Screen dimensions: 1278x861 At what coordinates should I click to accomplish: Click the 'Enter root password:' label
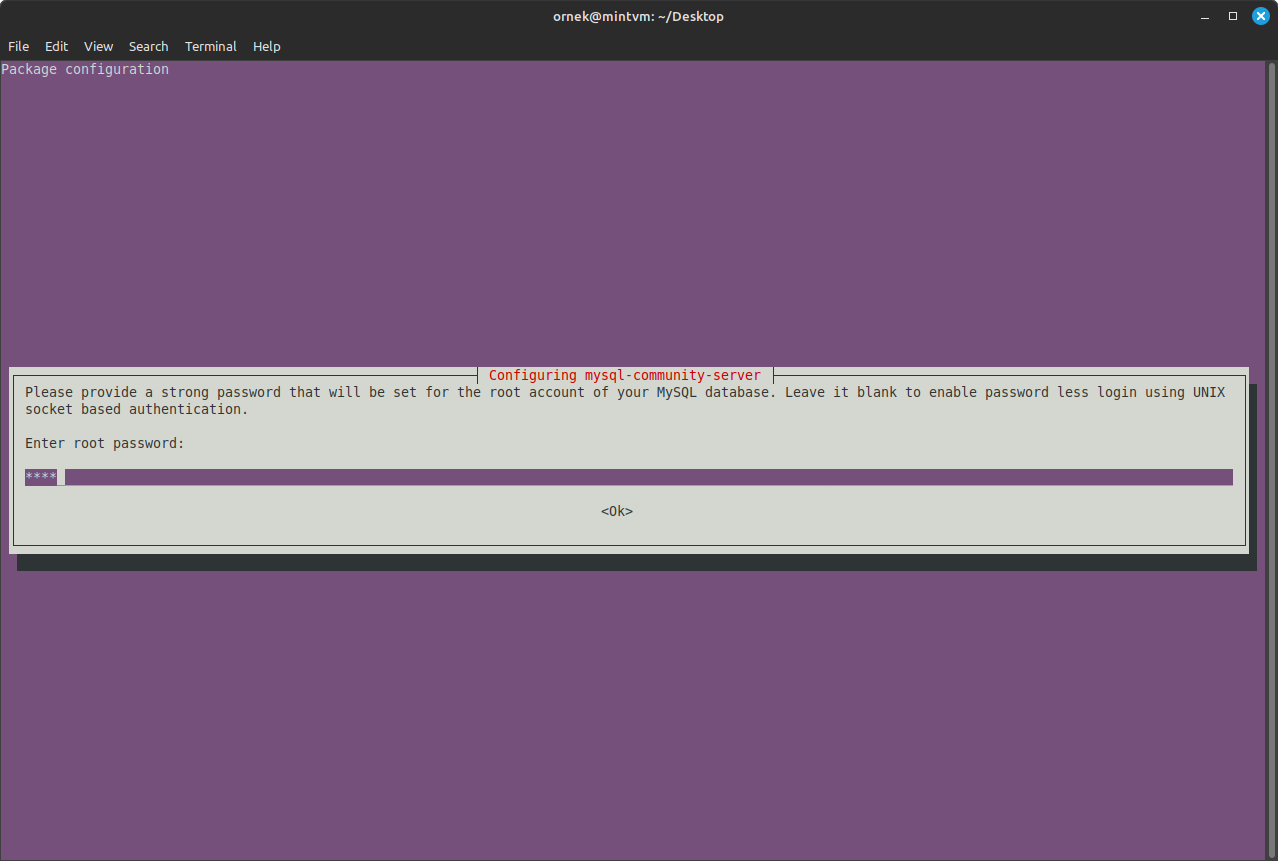tap(105, 443)
